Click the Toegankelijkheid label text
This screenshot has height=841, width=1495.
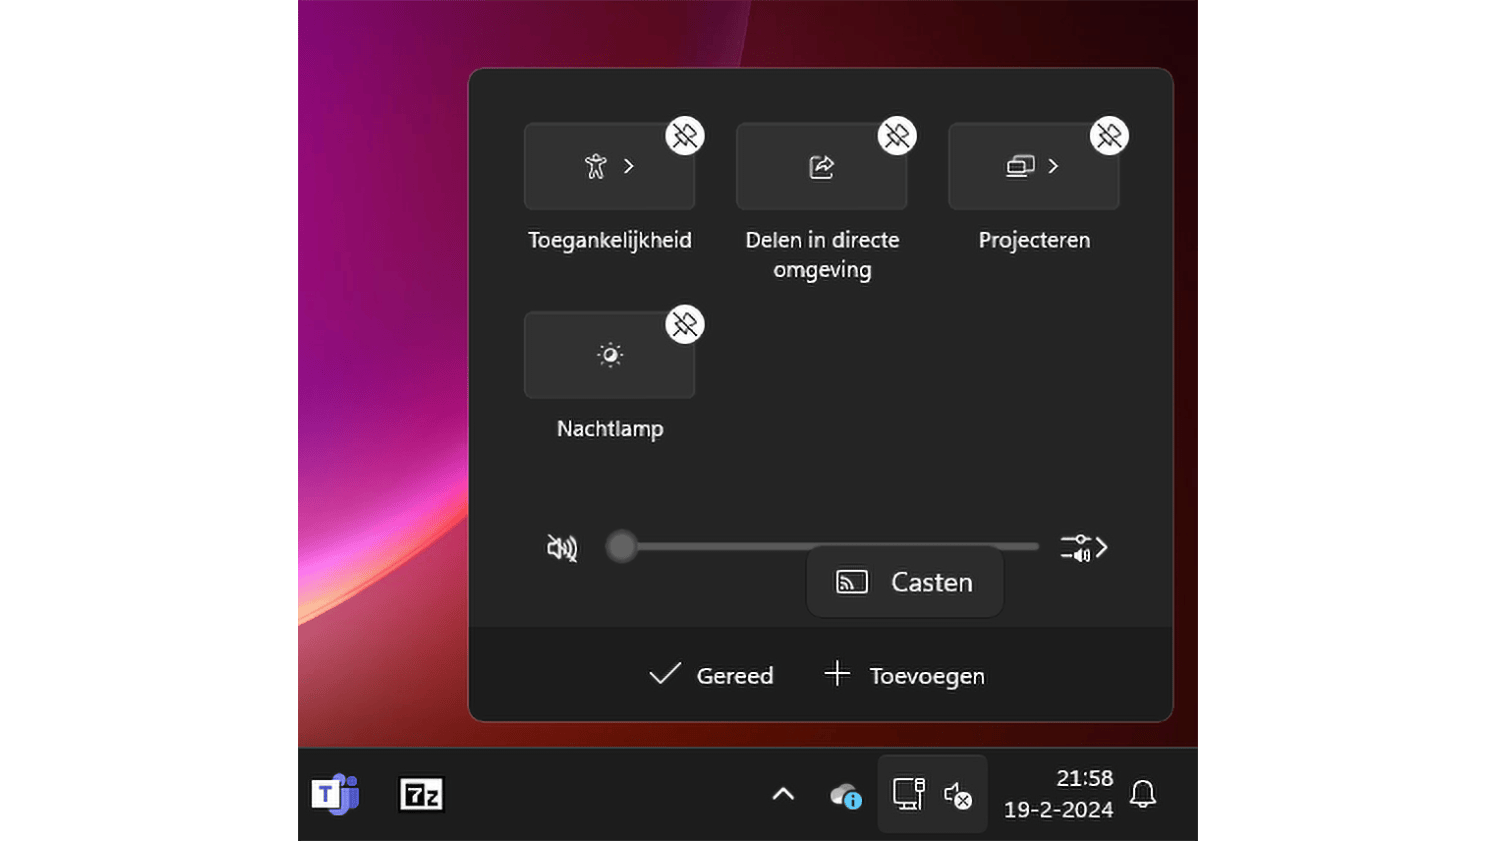(x=610, y=240)
